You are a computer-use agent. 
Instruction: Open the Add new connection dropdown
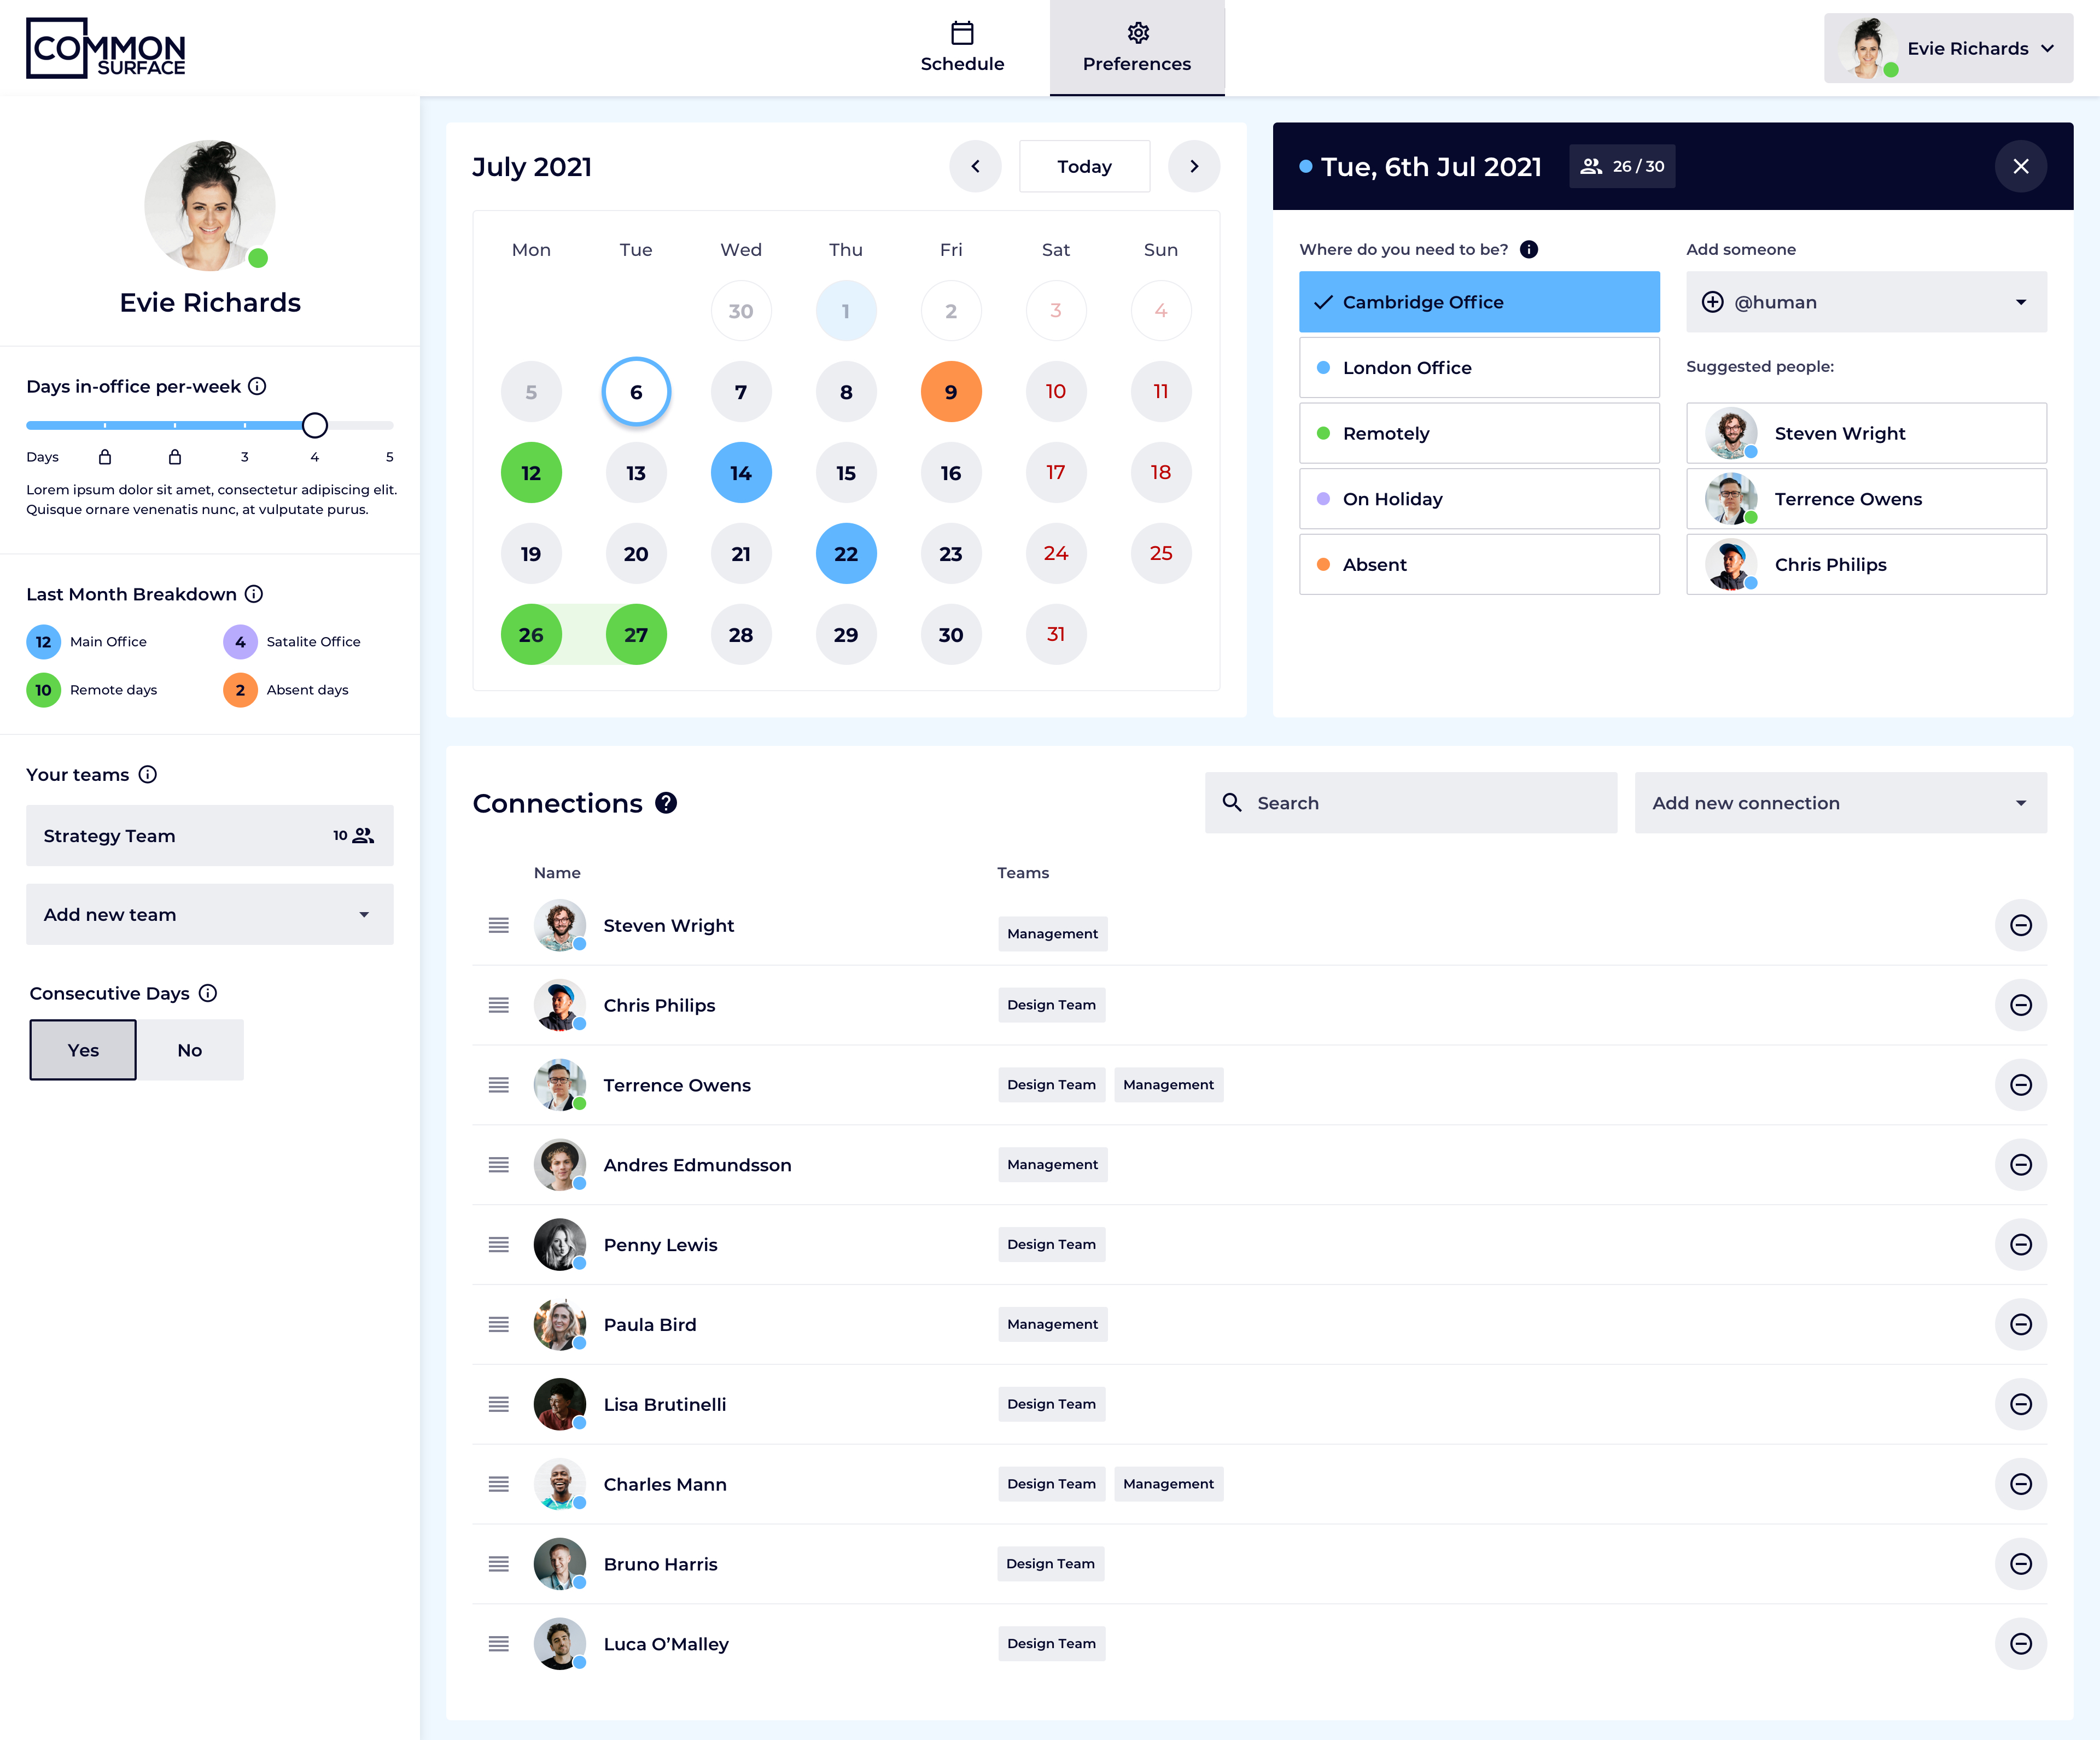pyautogui.click(x=1839, y=803)
